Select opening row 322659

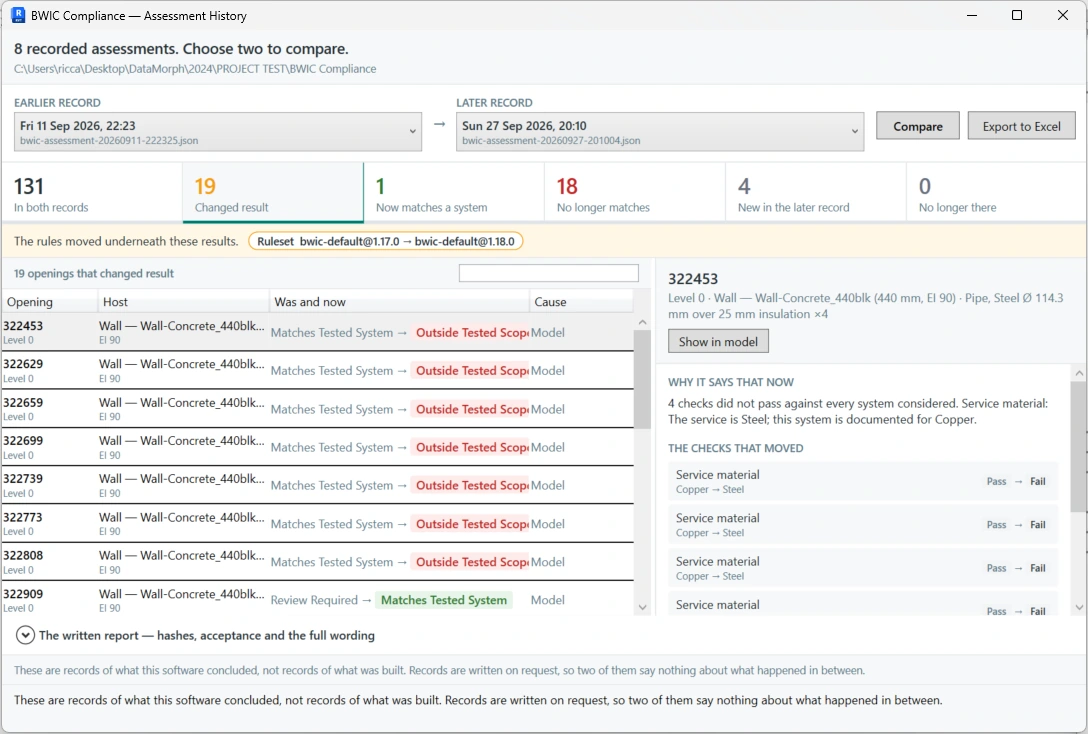tap(318, 409)
